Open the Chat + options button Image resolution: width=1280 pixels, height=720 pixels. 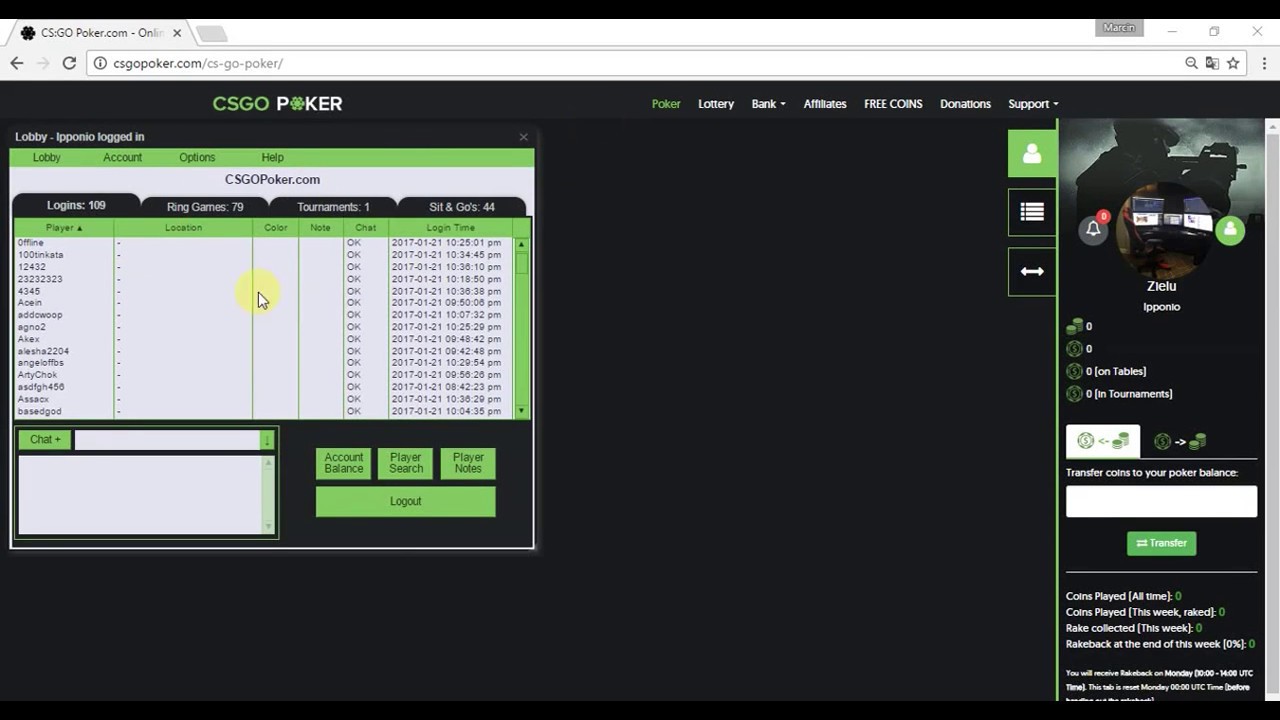tap(45, 440)
